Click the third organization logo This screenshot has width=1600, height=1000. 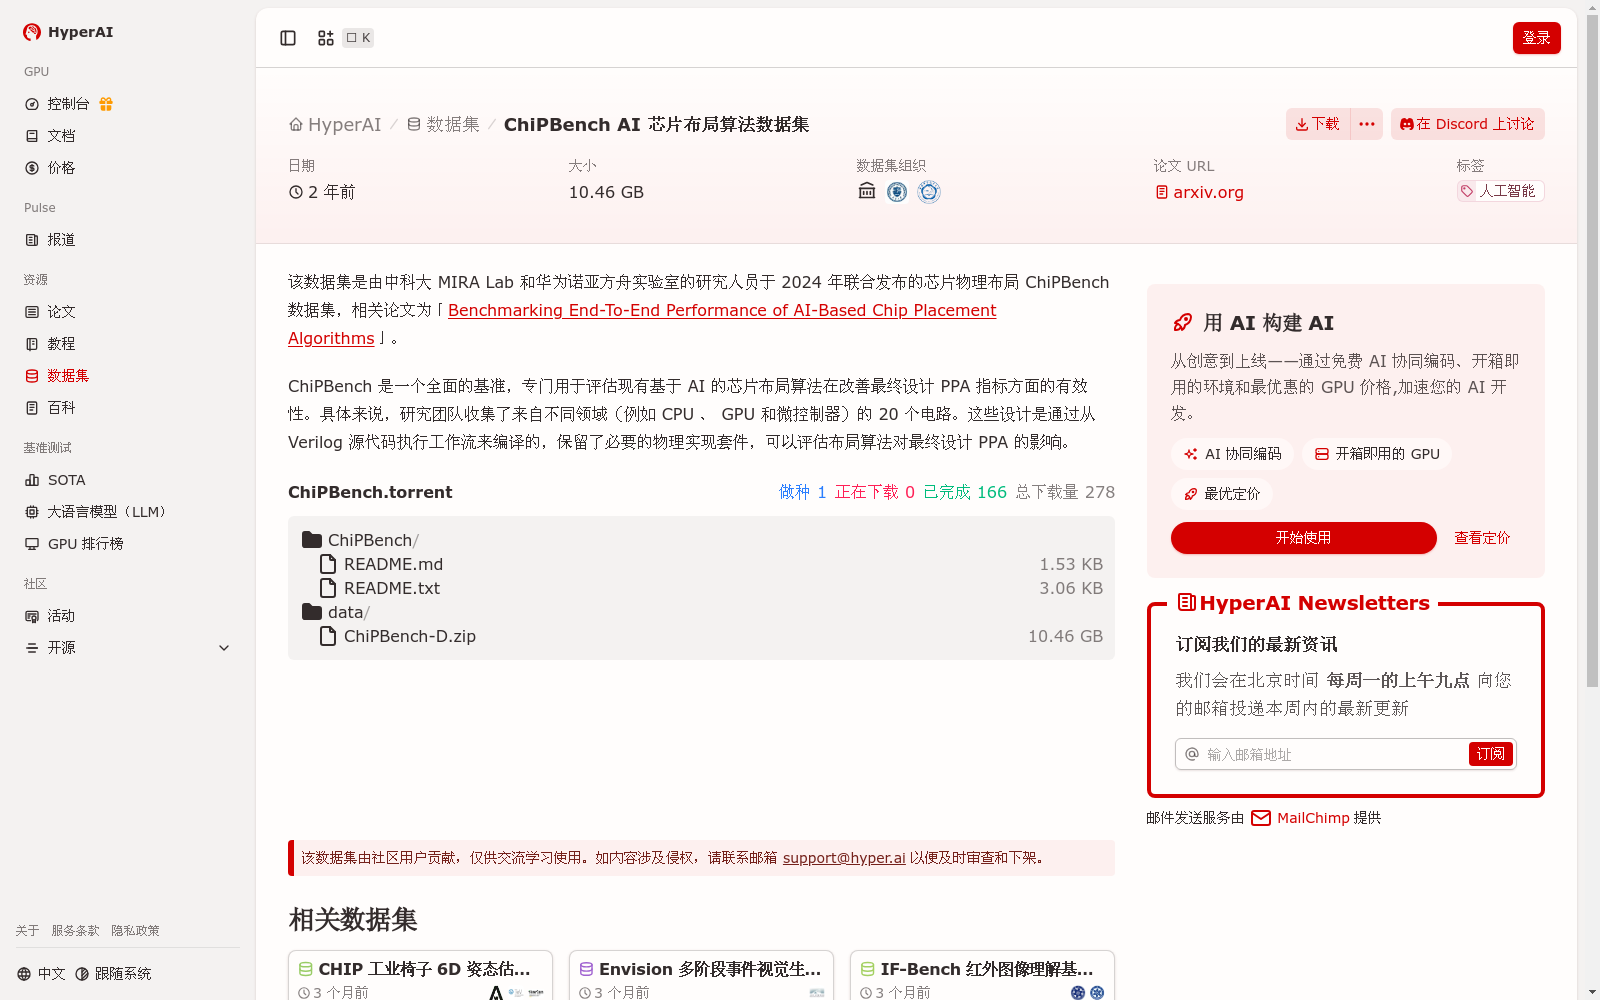pyautogui.click(x=929, y=192)
